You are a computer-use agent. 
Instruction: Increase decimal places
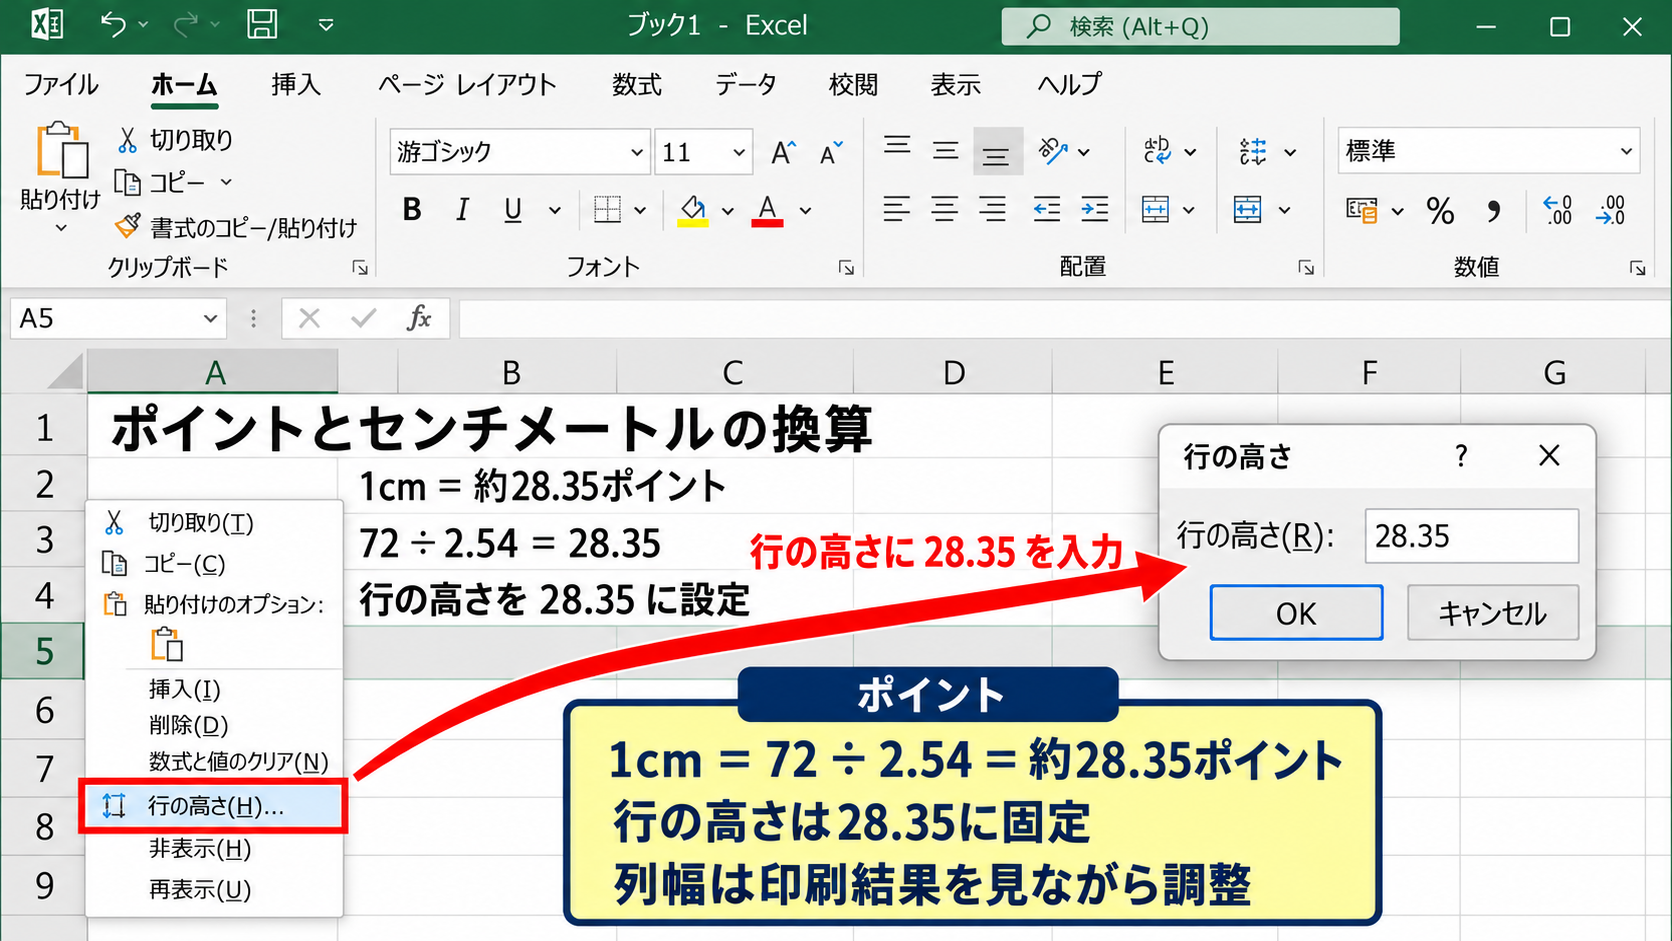tap(1558, 210)
